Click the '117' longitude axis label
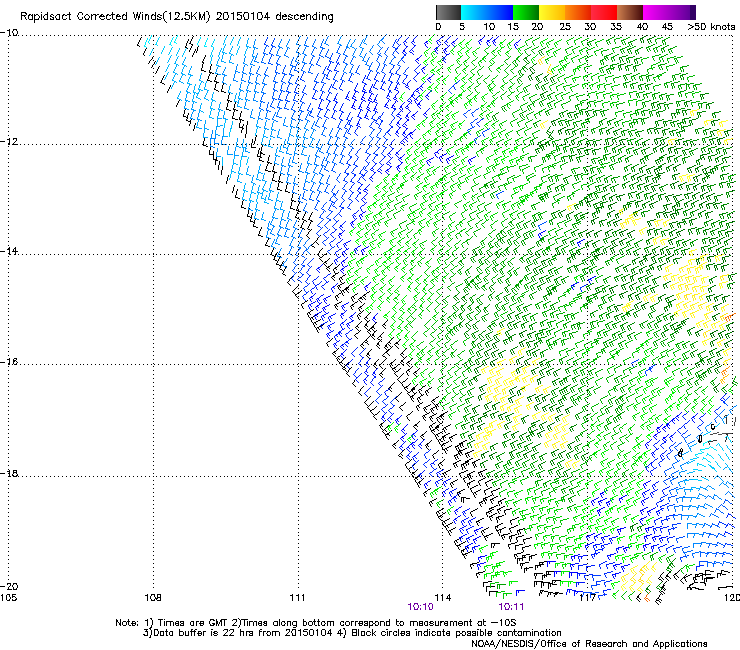 point(587,598)
